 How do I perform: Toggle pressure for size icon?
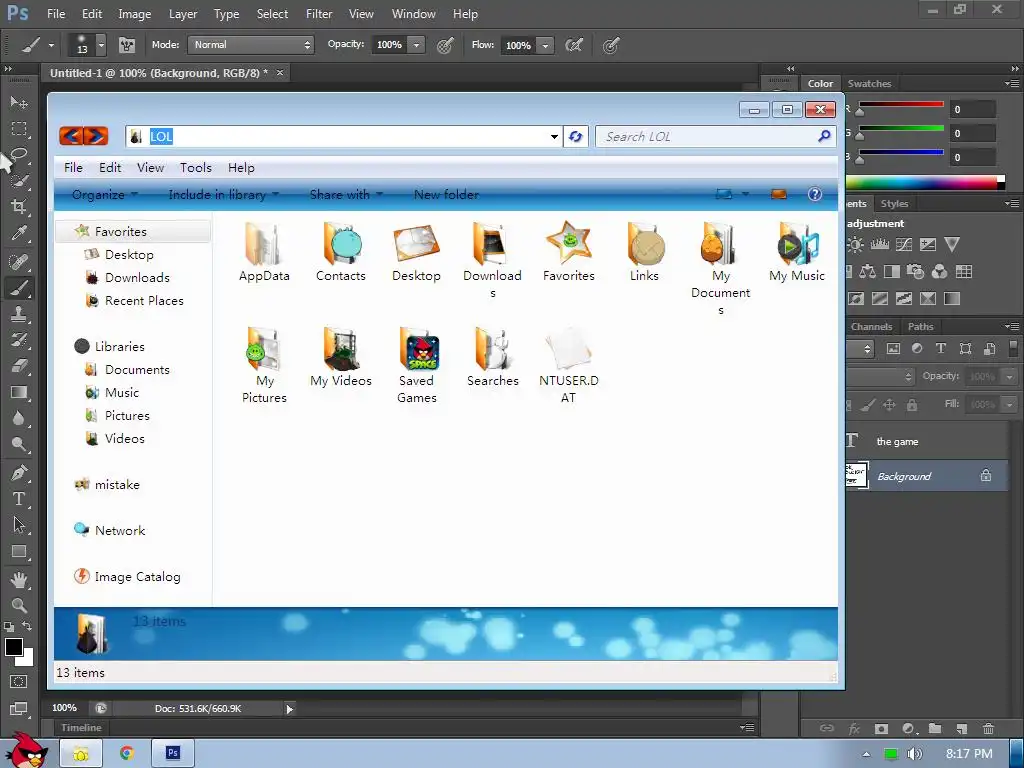(x=611, y=45)
